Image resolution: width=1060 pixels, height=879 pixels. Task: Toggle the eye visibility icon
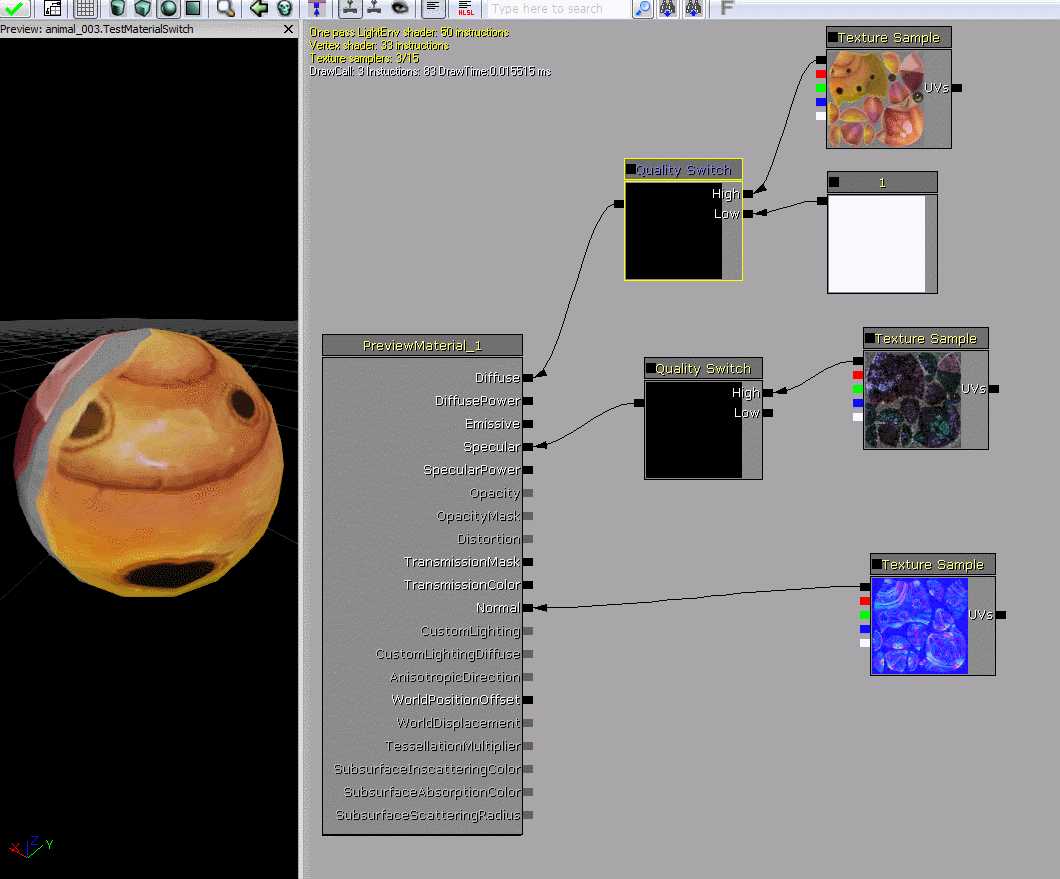click(400, 8)
